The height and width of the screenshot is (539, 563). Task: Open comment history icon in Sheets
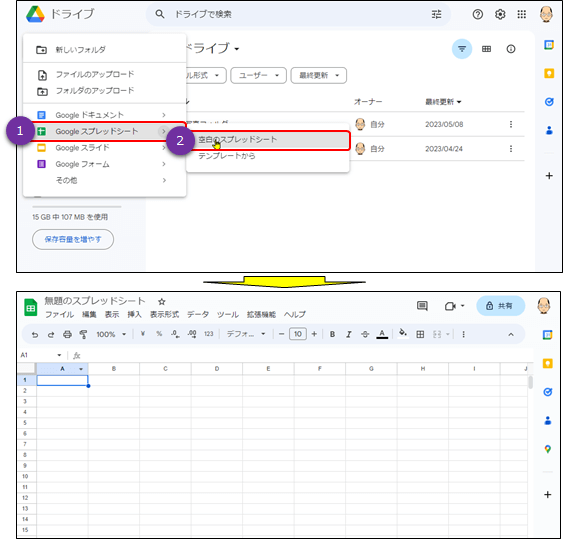422,306
